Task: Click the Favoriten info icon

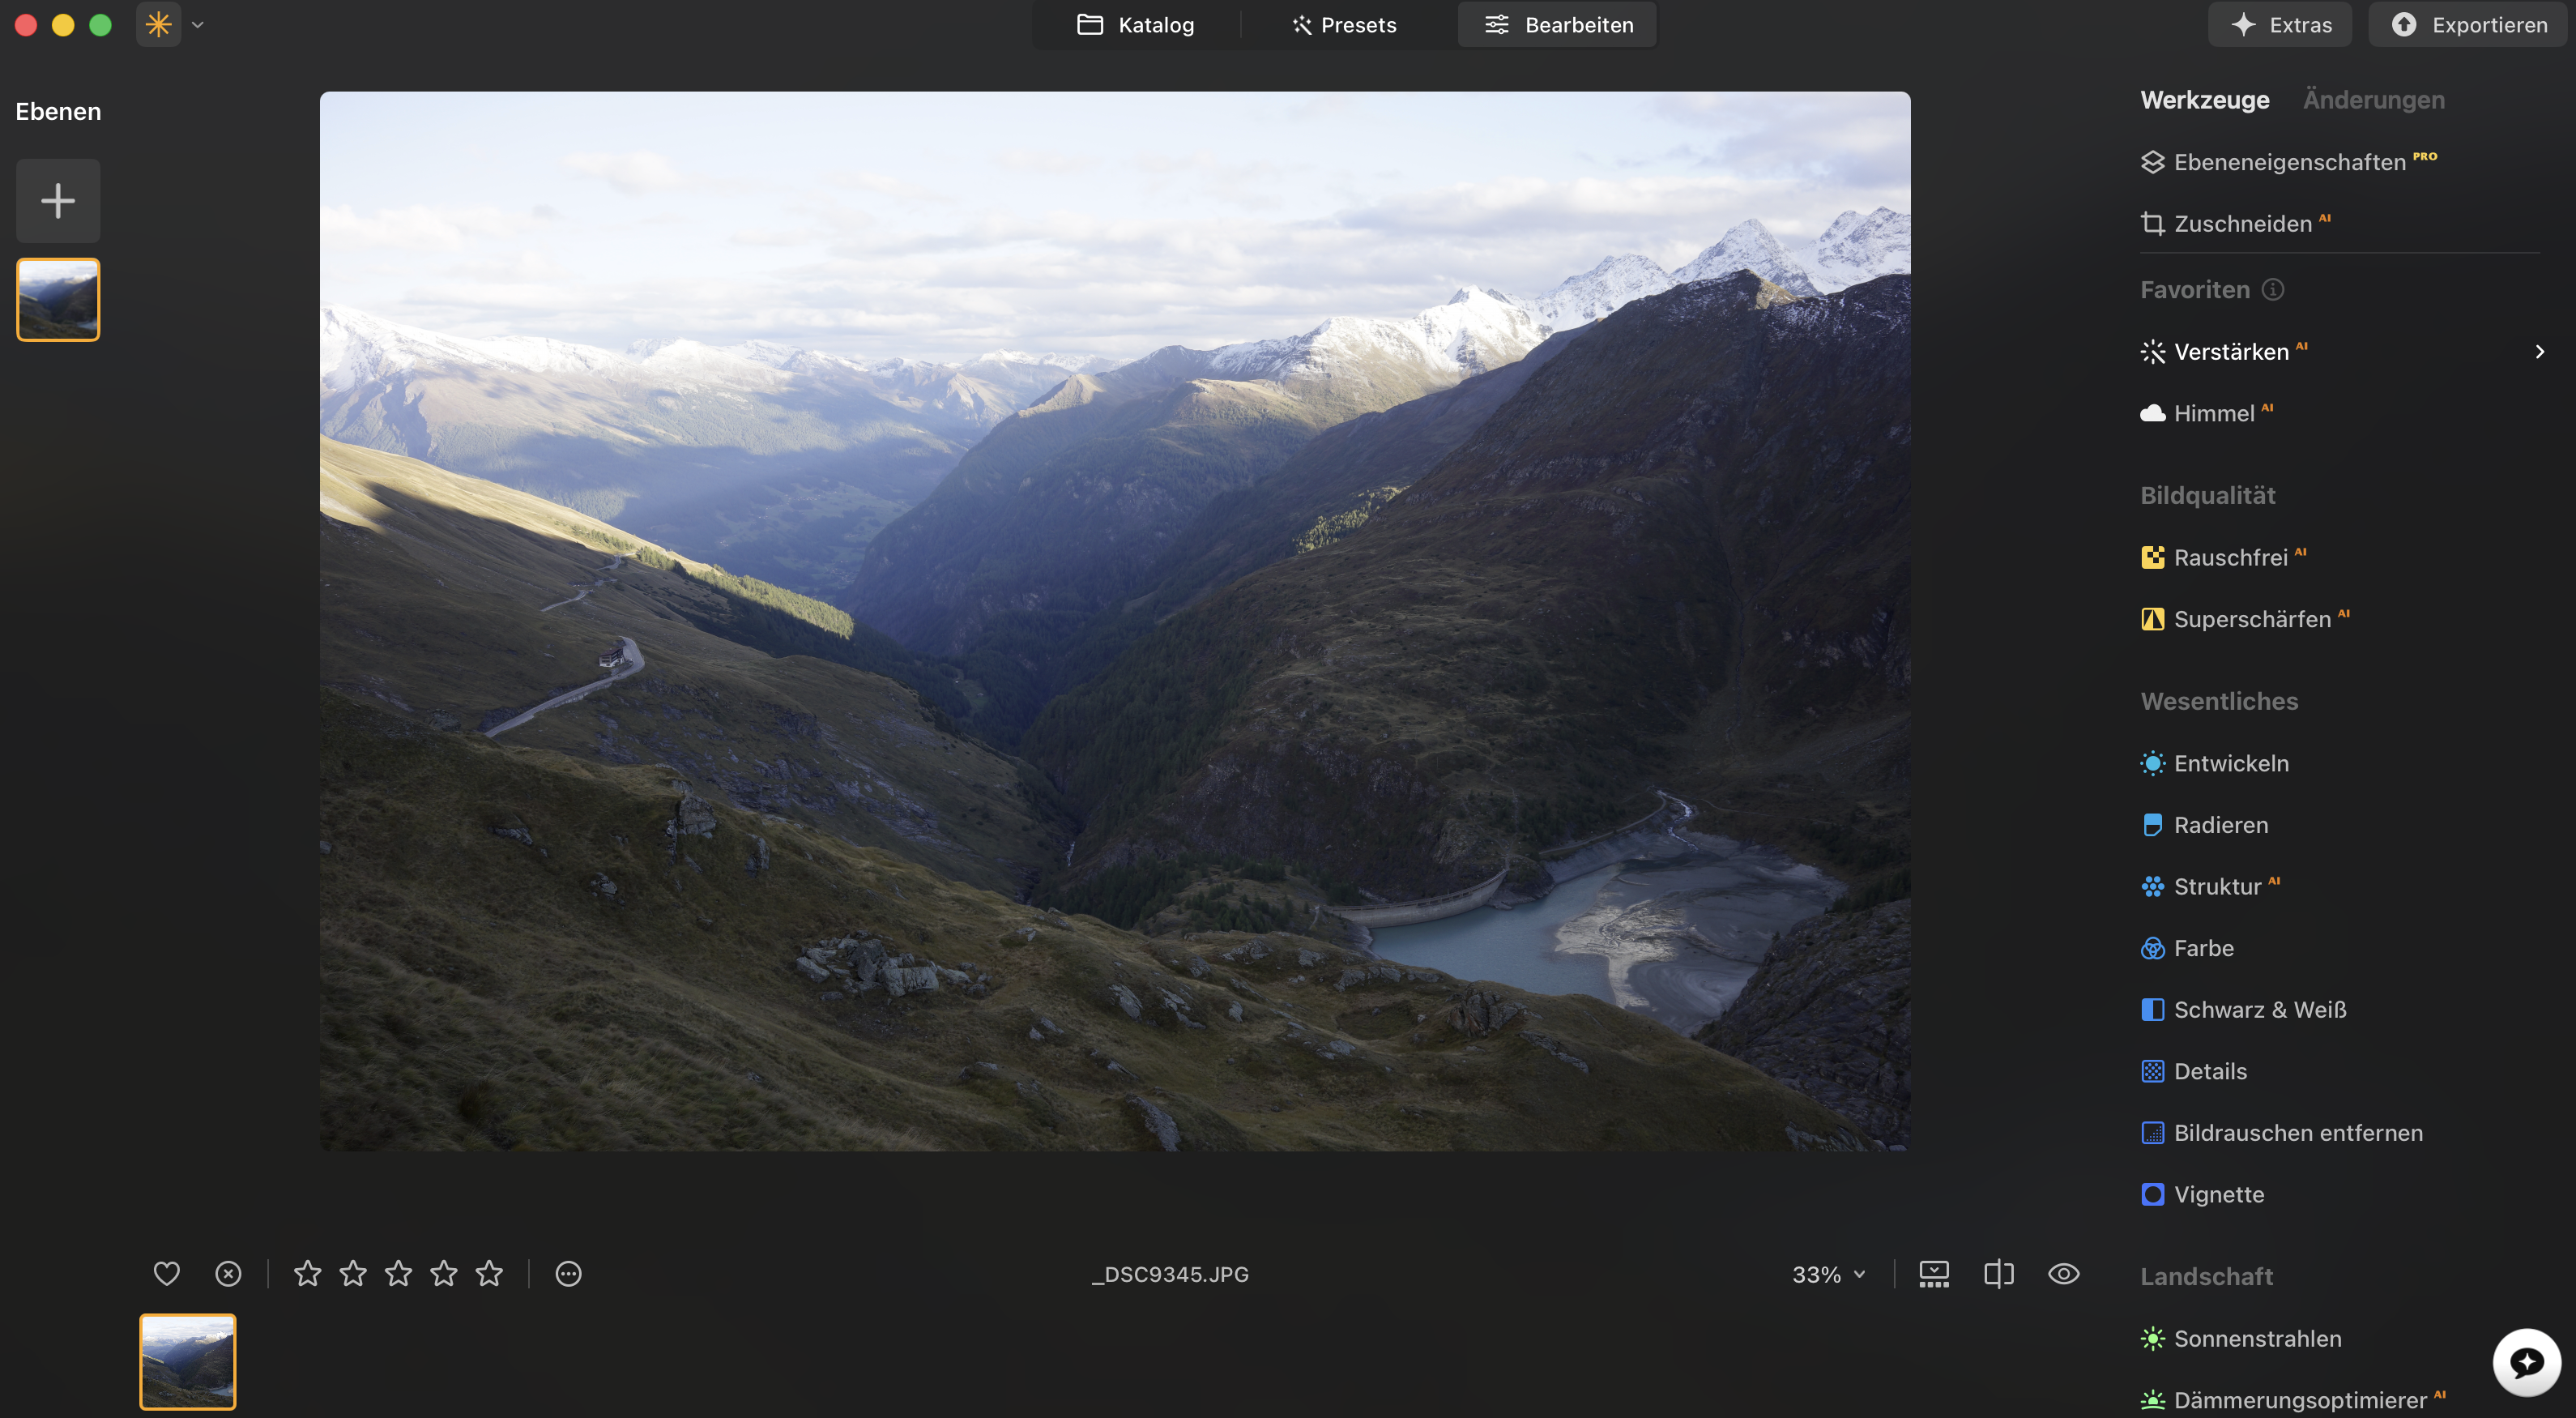Action: pyautogui.click(x=2273, y=289)
